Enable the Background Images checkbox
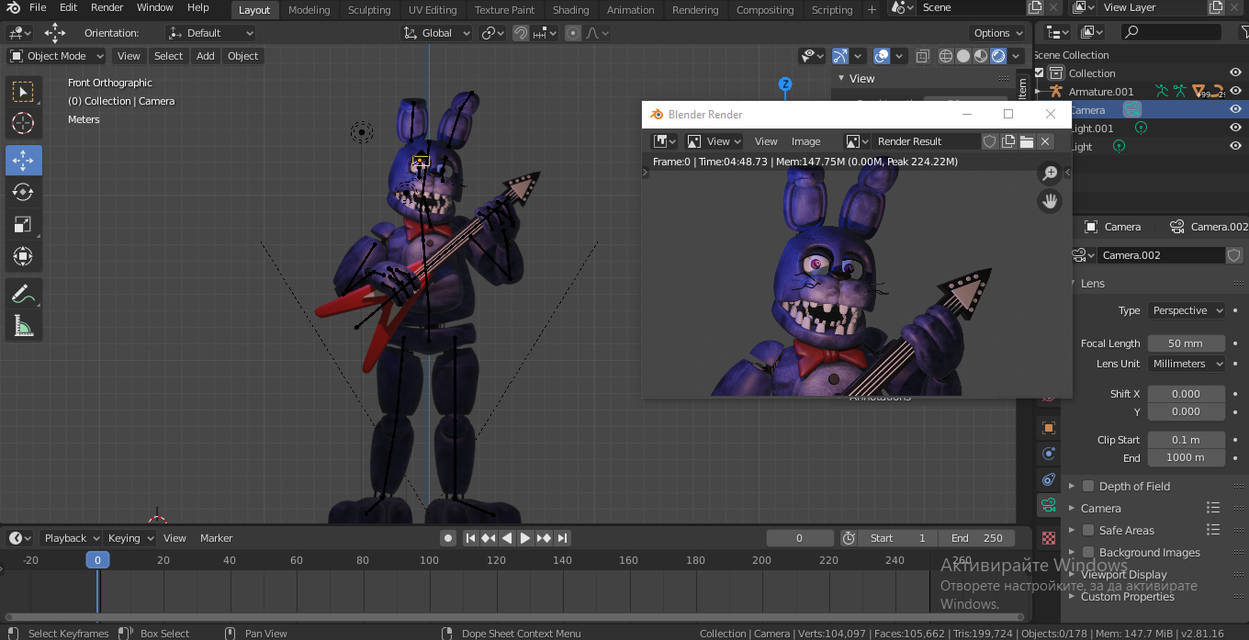The image size is (1249, 640). (1088, 552)
